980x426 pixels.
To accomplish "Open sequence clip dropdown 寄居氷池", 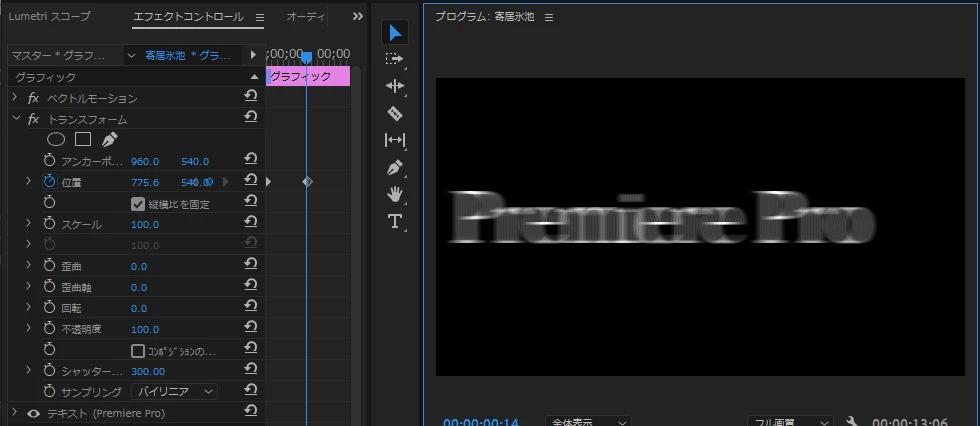I will pos(132,55).
